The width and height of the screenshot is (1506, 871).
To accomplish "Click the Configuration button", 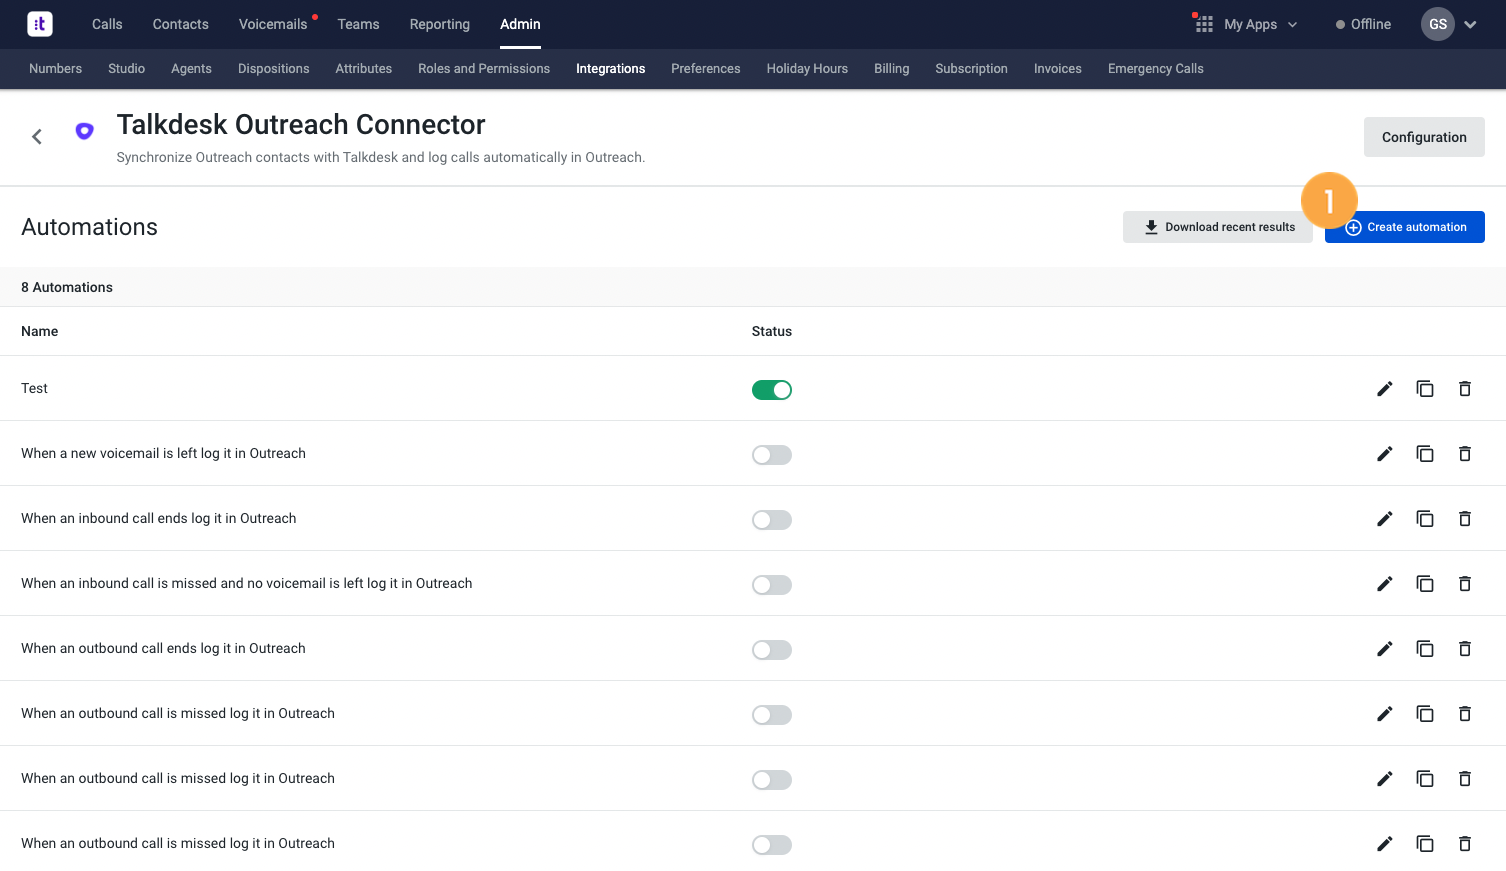I will [1424, 137].
